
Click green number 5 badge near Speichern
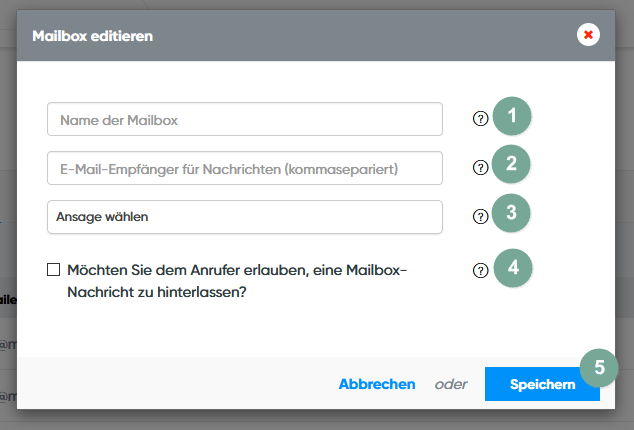598,367
